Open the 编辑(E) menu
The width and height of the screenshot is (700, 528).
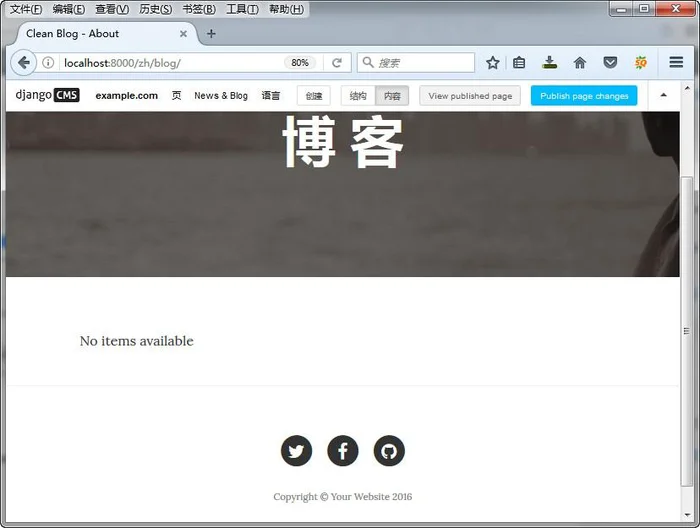pyautogui.click(x=69, y=9)
